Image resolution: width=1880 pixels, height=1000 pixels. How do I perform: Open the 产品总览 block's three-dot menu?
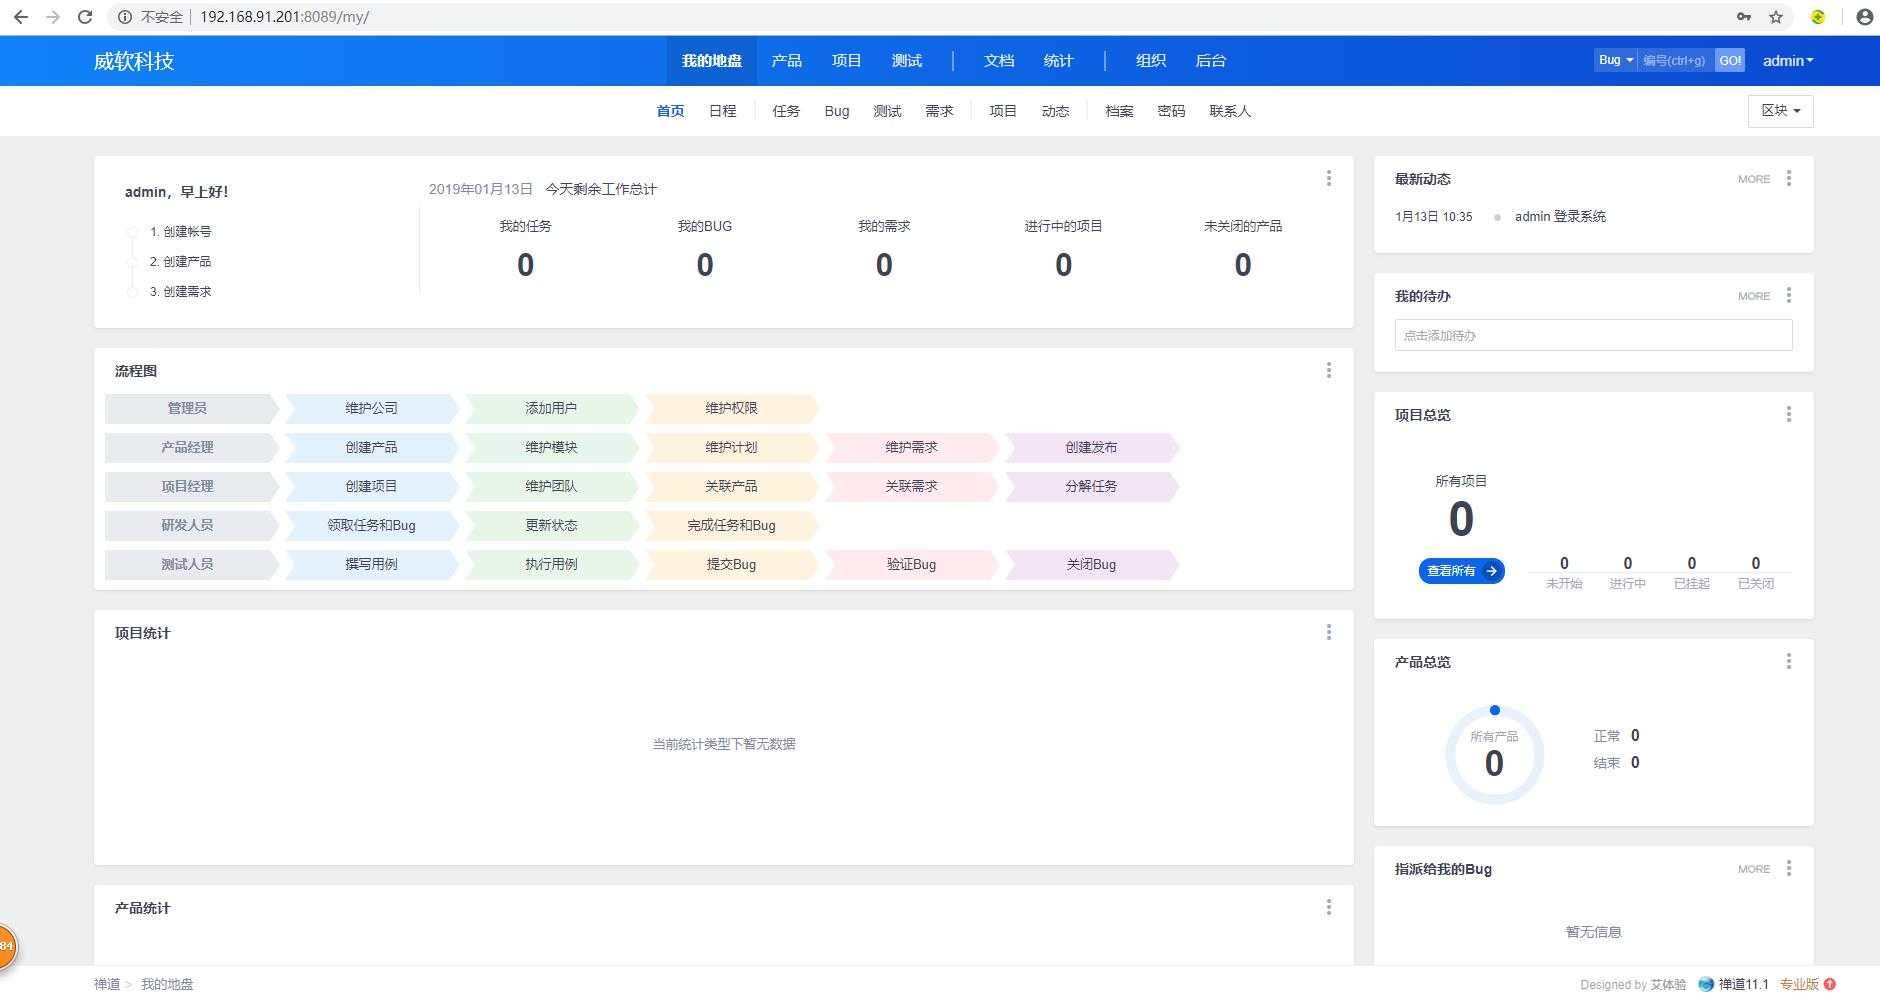(1788, 661)
